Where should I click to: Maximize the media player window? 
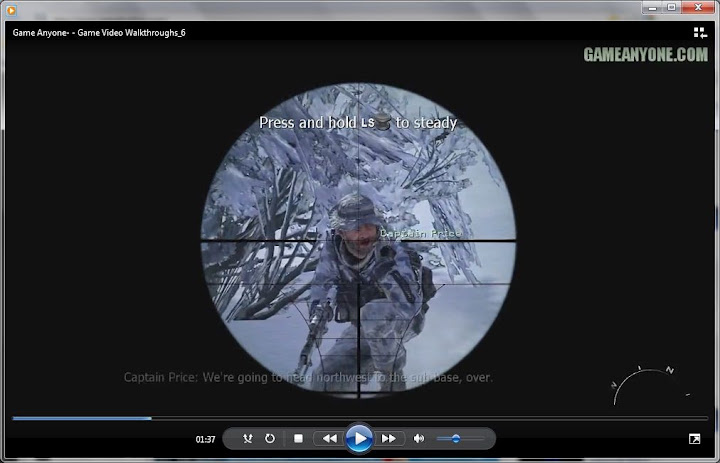672,7
